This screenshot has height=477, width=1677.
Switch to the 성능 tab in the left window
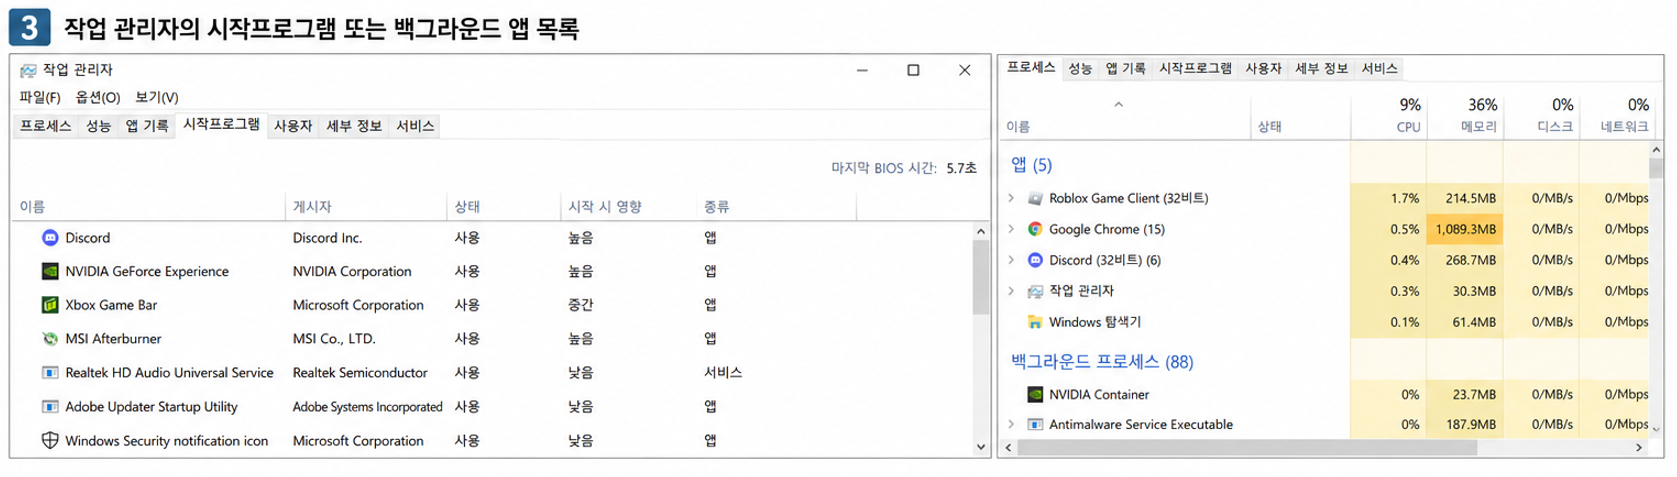[x=98, y=126]
